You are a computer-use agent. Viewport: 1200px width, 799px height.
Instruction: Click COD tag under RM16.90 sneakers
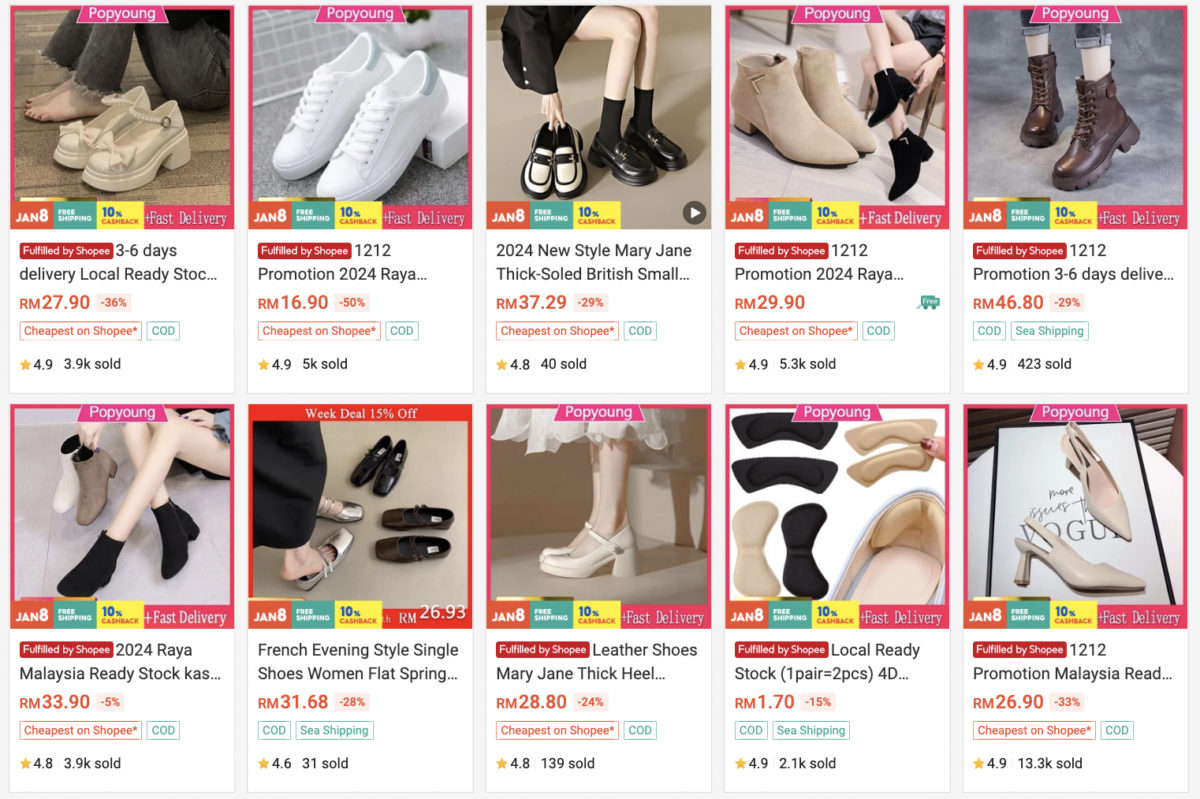402,331
